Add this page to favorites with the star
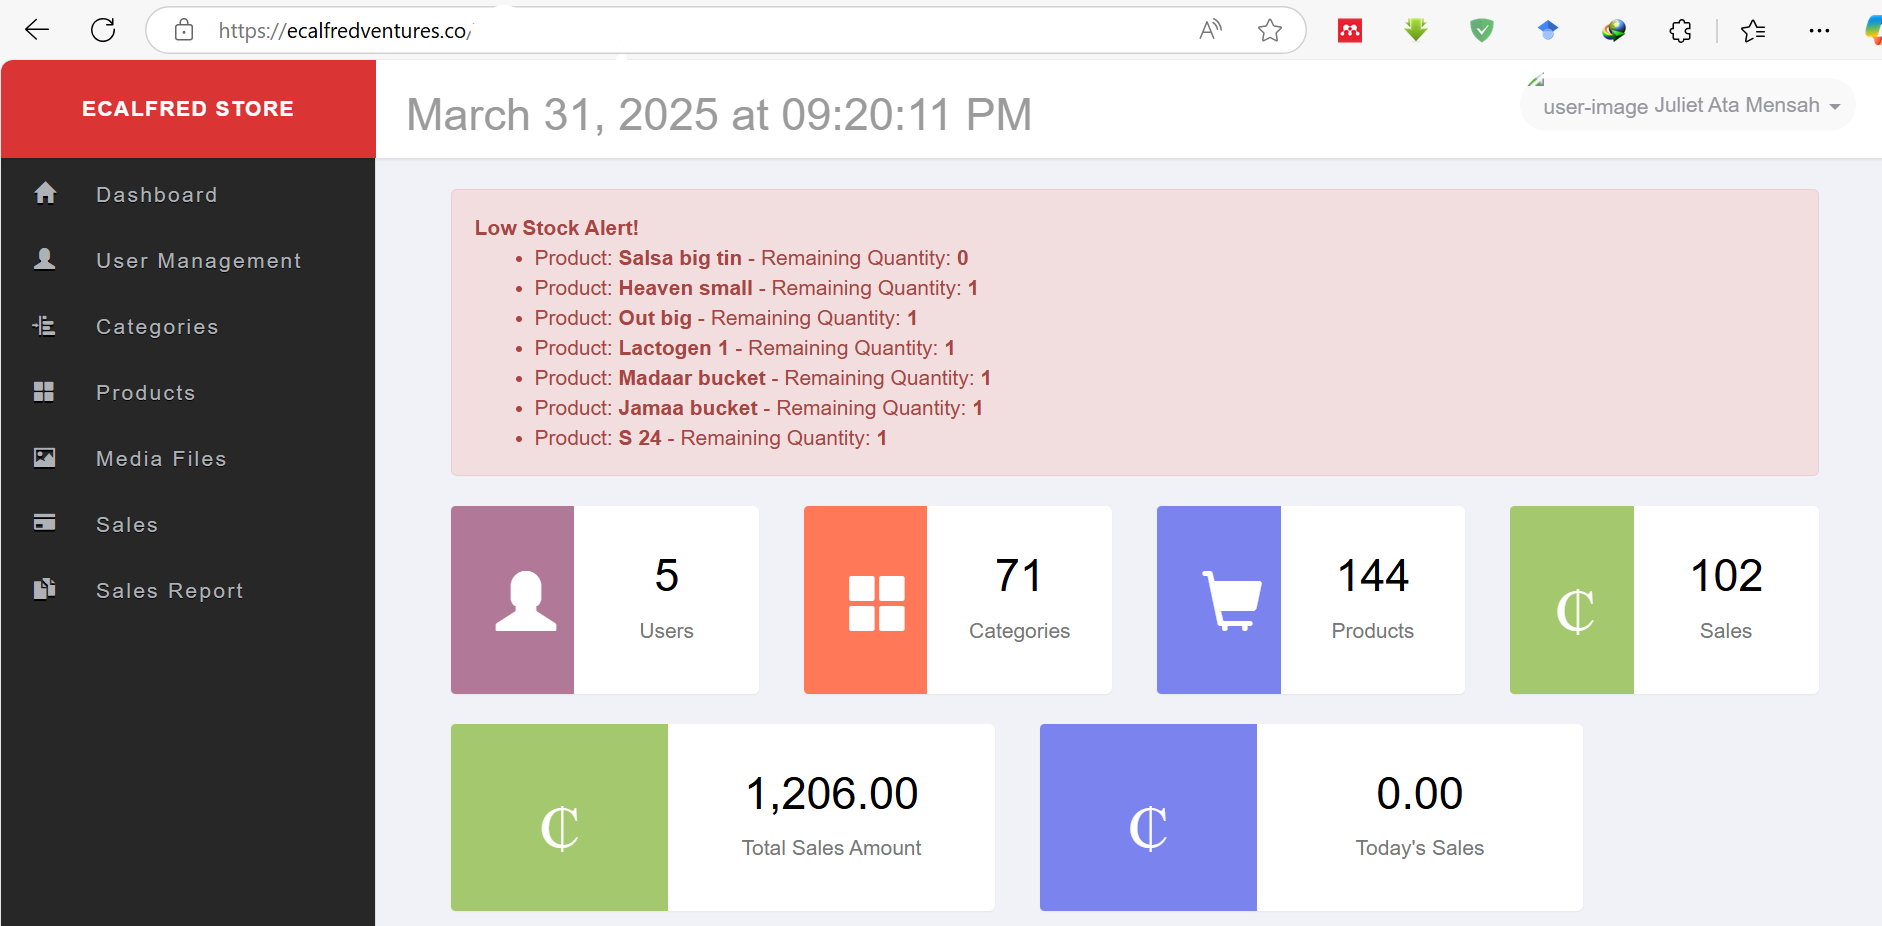The height and width of the screenshot is (926, 1882). coord(1270,30)
